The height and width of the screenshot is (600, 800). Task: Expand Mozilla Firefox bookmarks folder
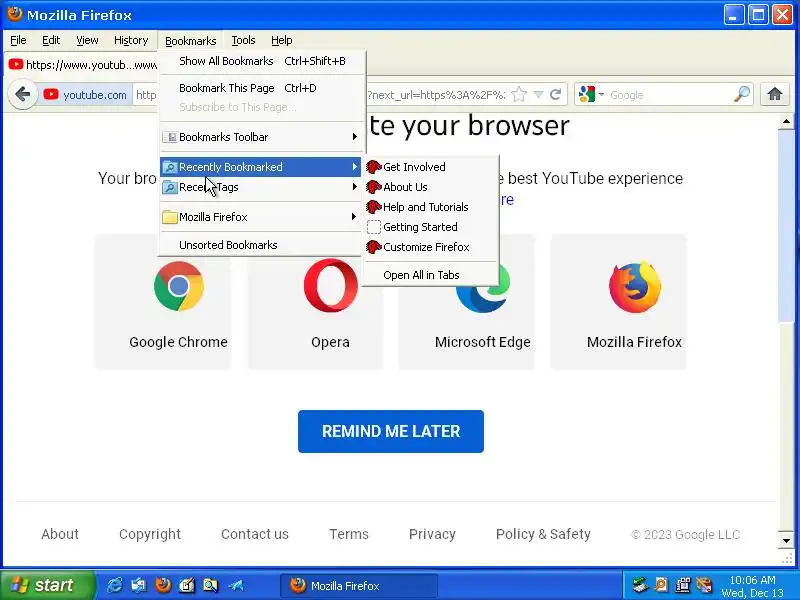(261, 217)
